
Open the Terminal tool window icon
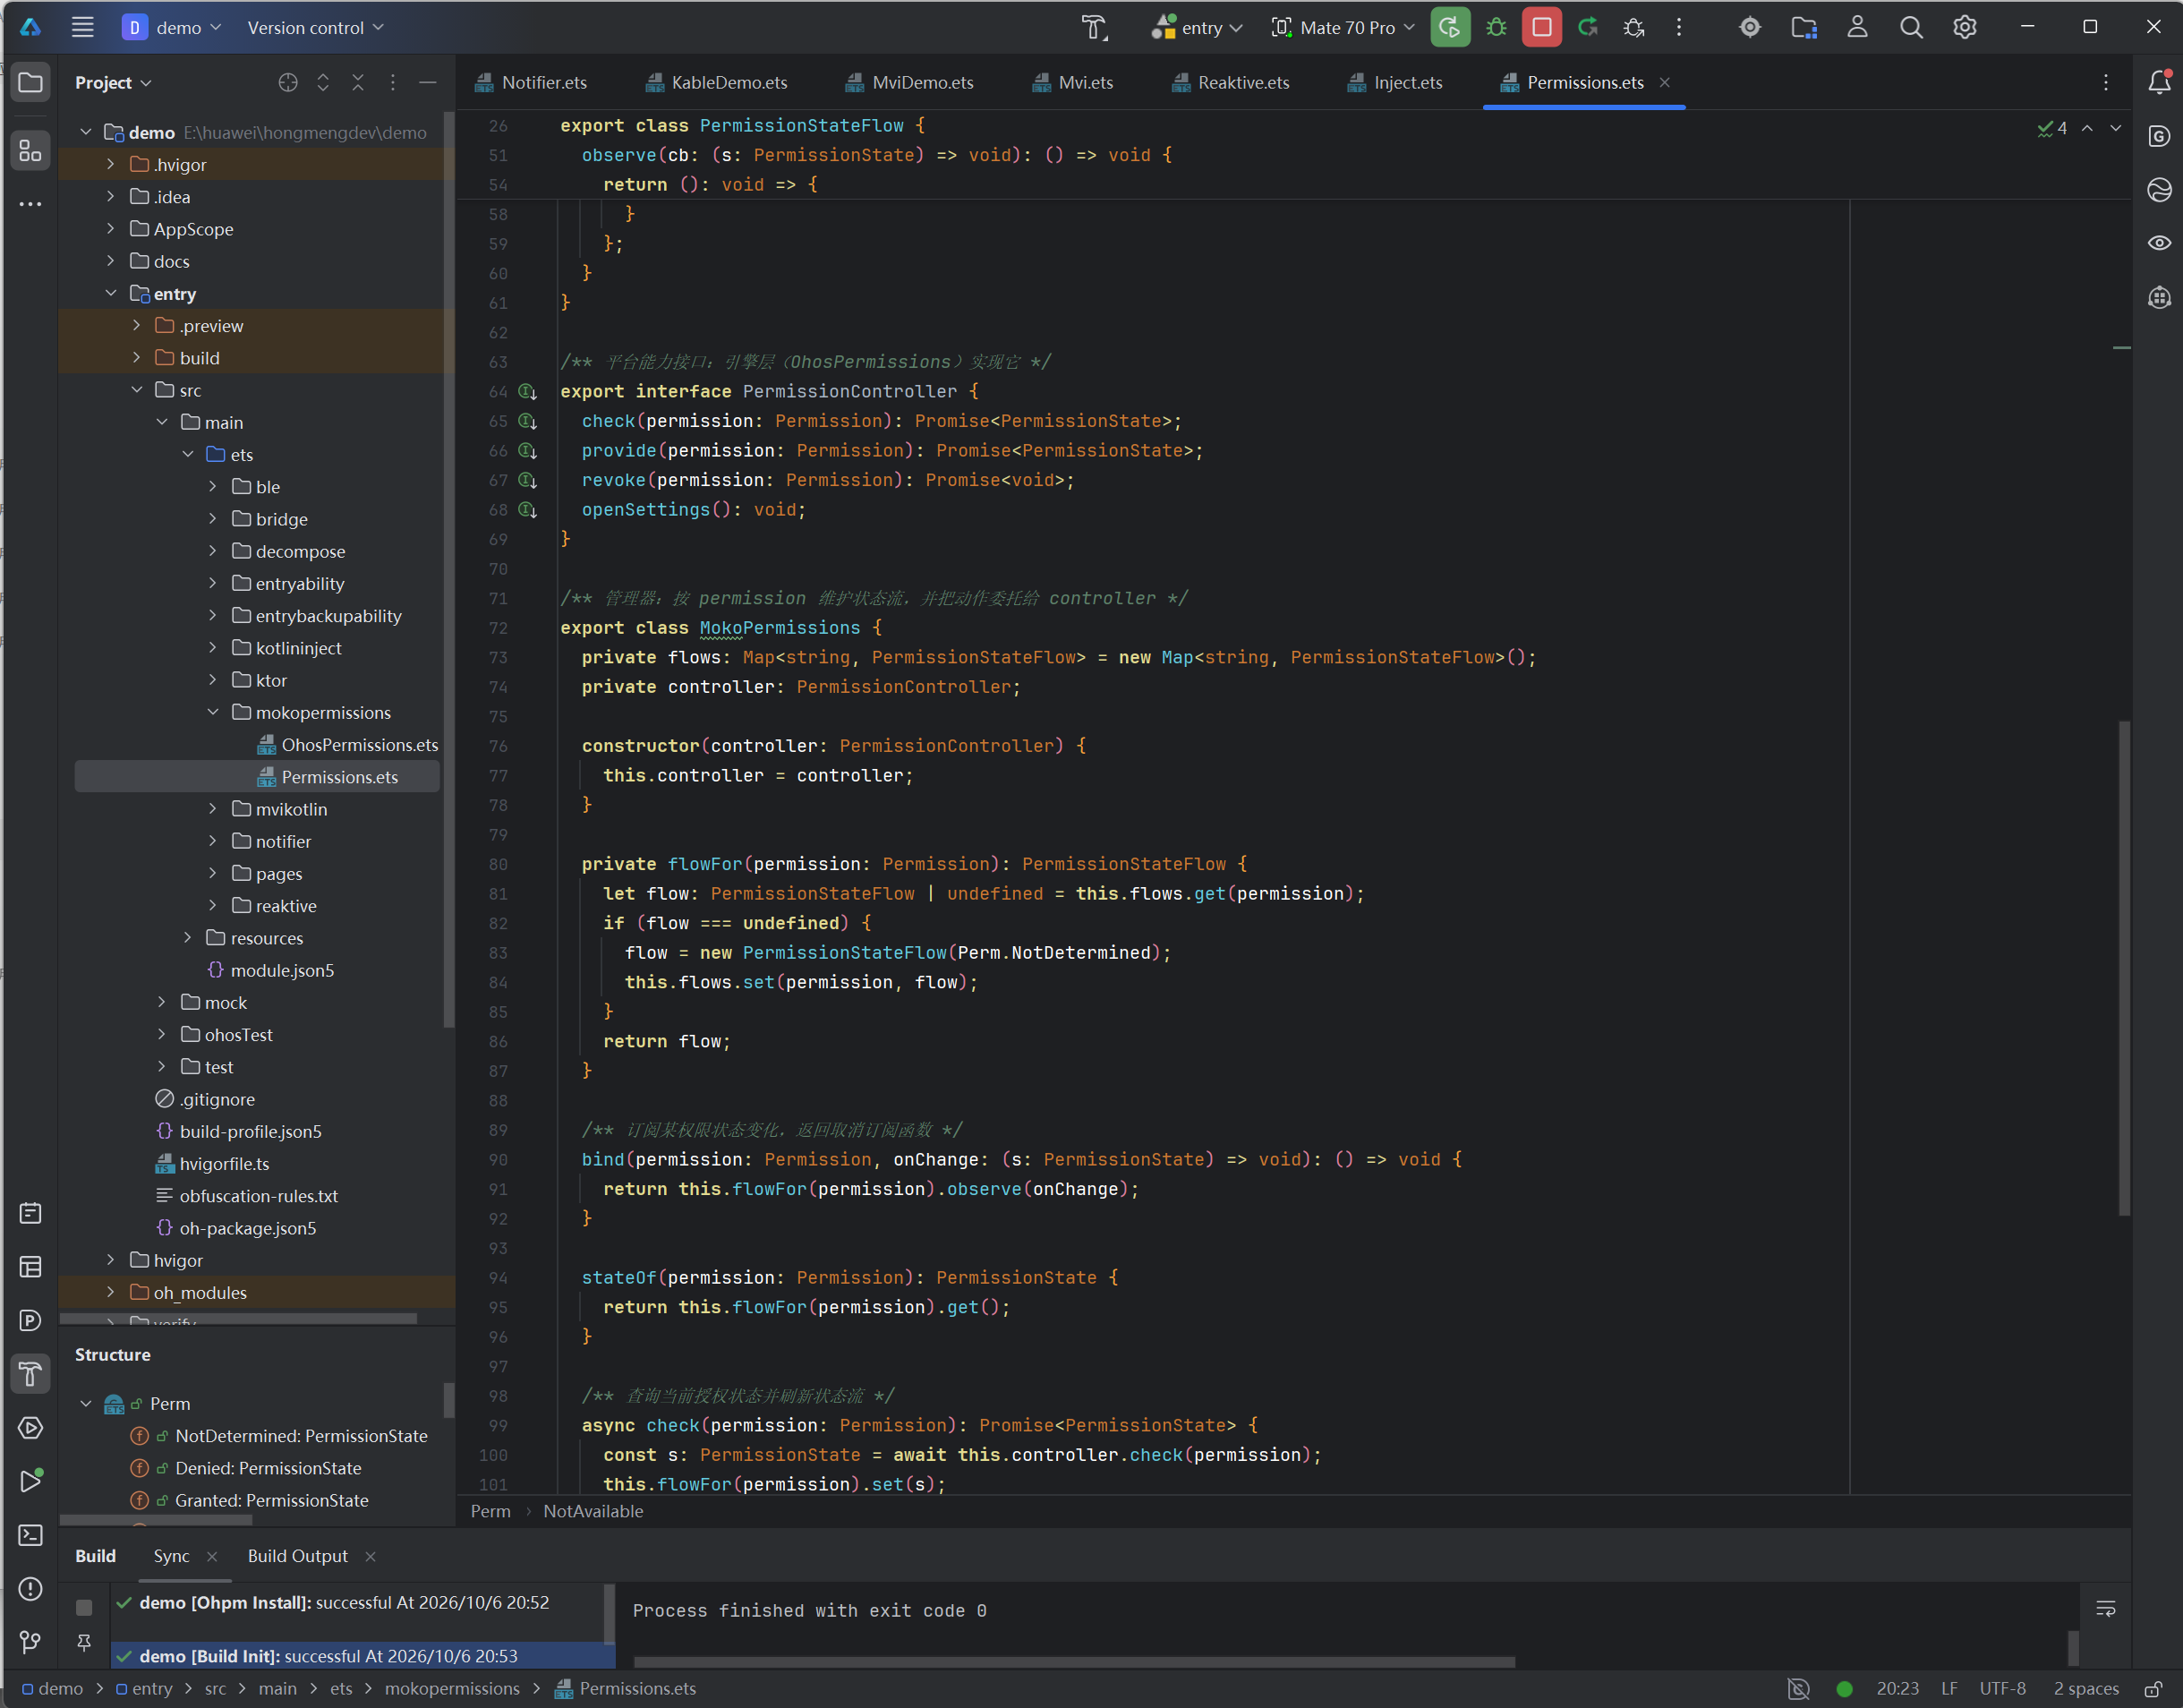(x=31, y=1534)
